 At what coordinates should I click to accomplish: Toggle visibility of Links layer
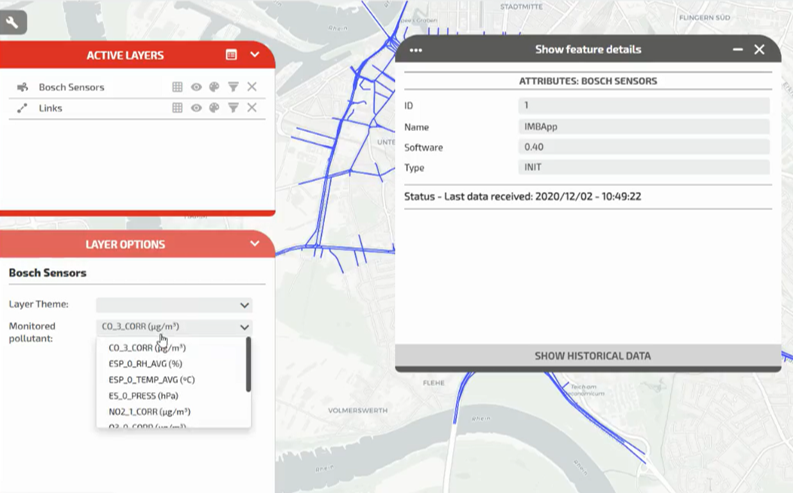196,108
